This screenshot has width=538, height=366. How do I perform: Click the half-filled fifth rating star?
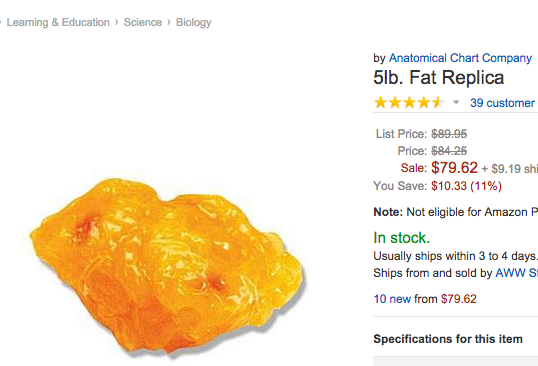438,103
